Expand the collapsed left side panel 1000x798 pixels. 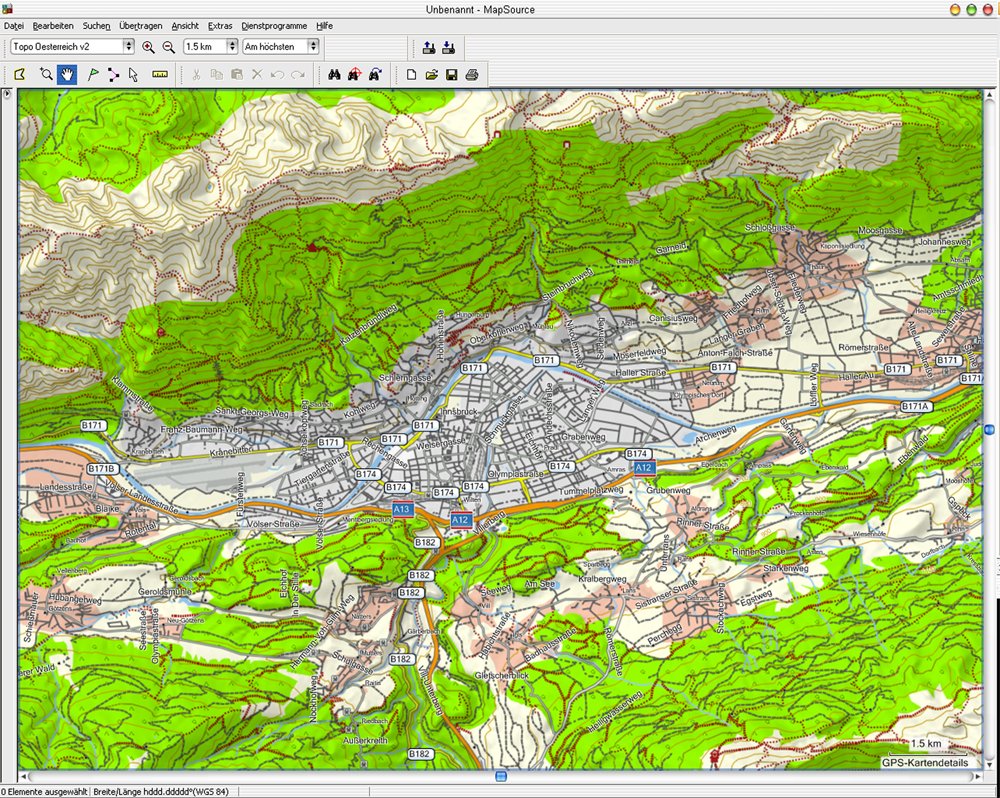[7, 94]
